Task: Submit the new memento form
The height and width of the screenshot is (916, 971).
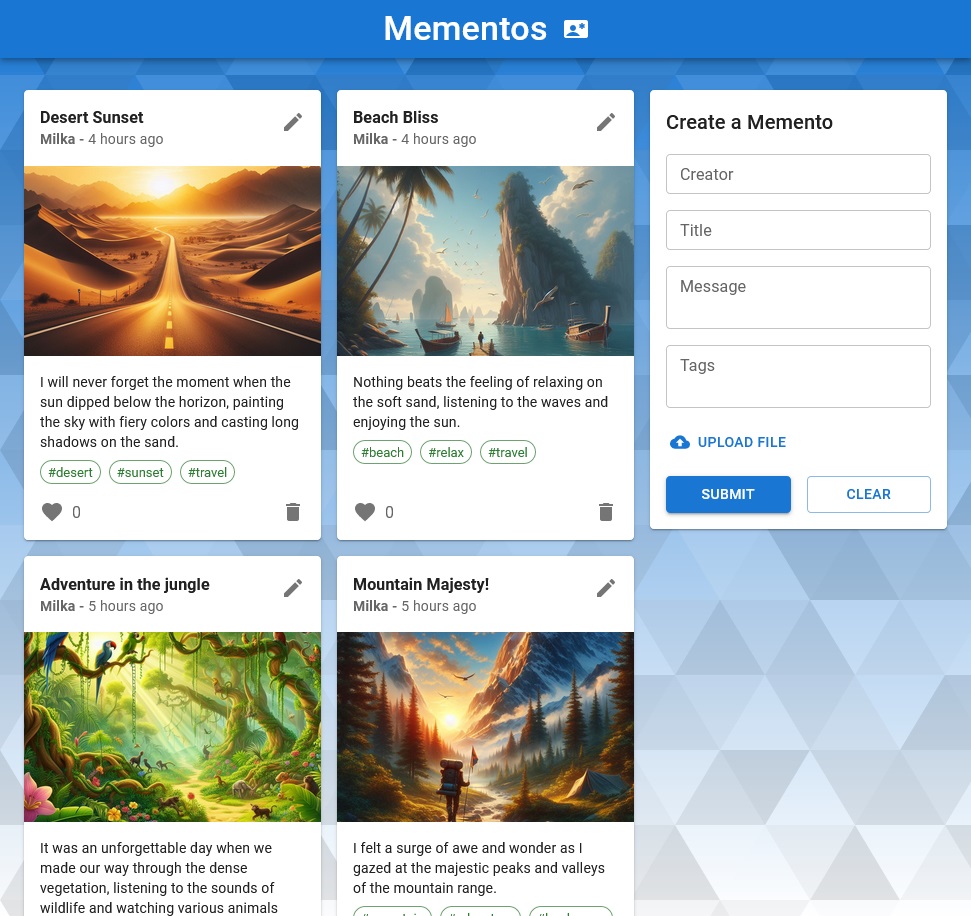Action: click(728, 494)
